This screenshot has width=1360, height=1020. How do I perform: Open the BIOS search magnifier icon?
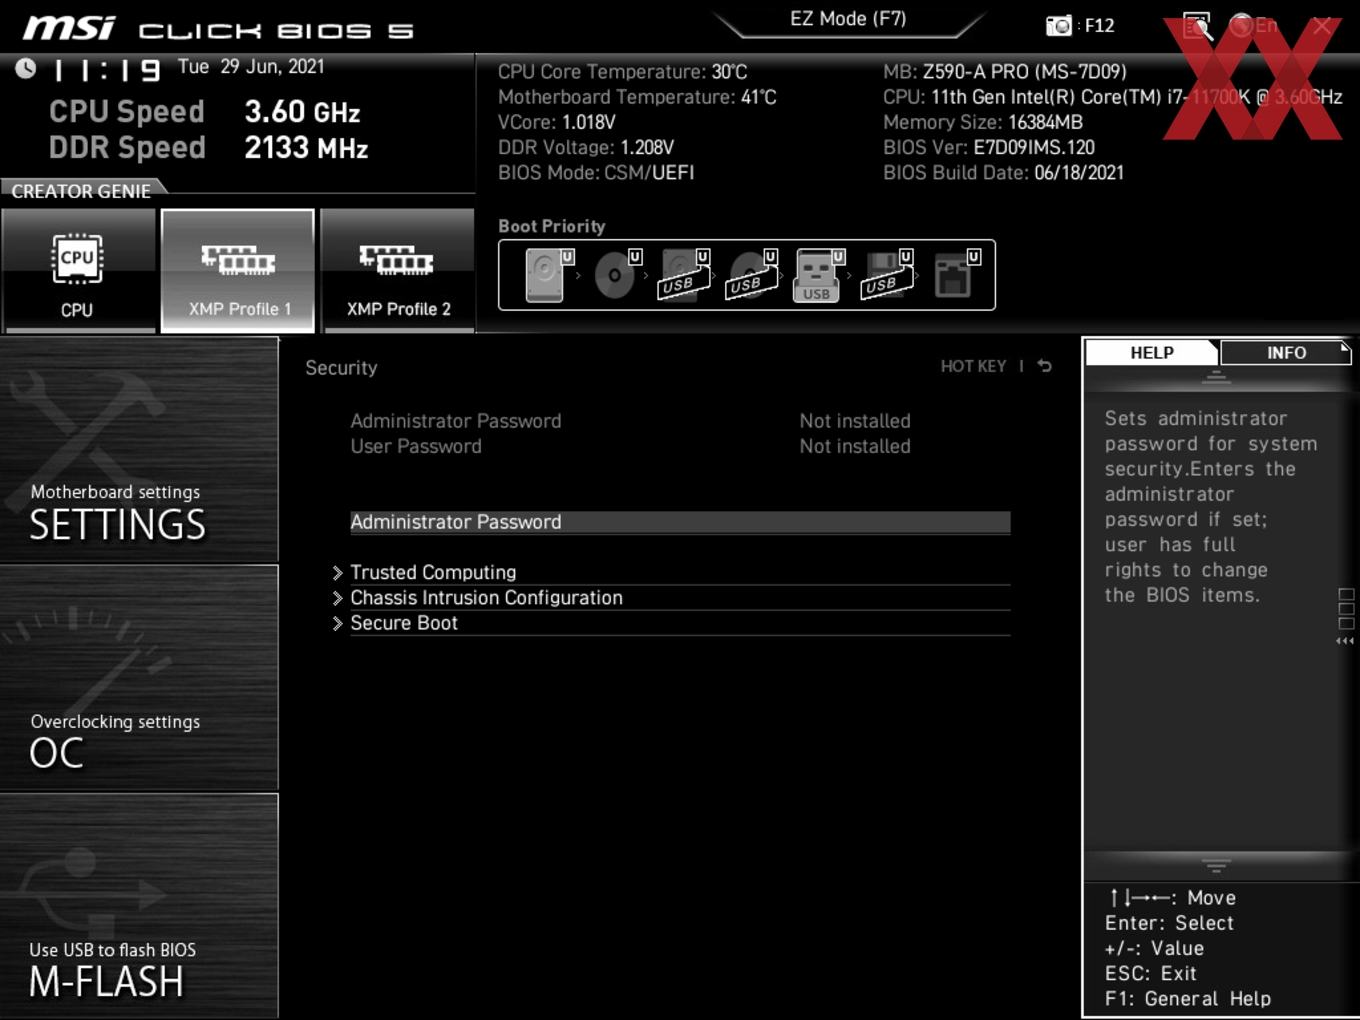click(1197, 25)
